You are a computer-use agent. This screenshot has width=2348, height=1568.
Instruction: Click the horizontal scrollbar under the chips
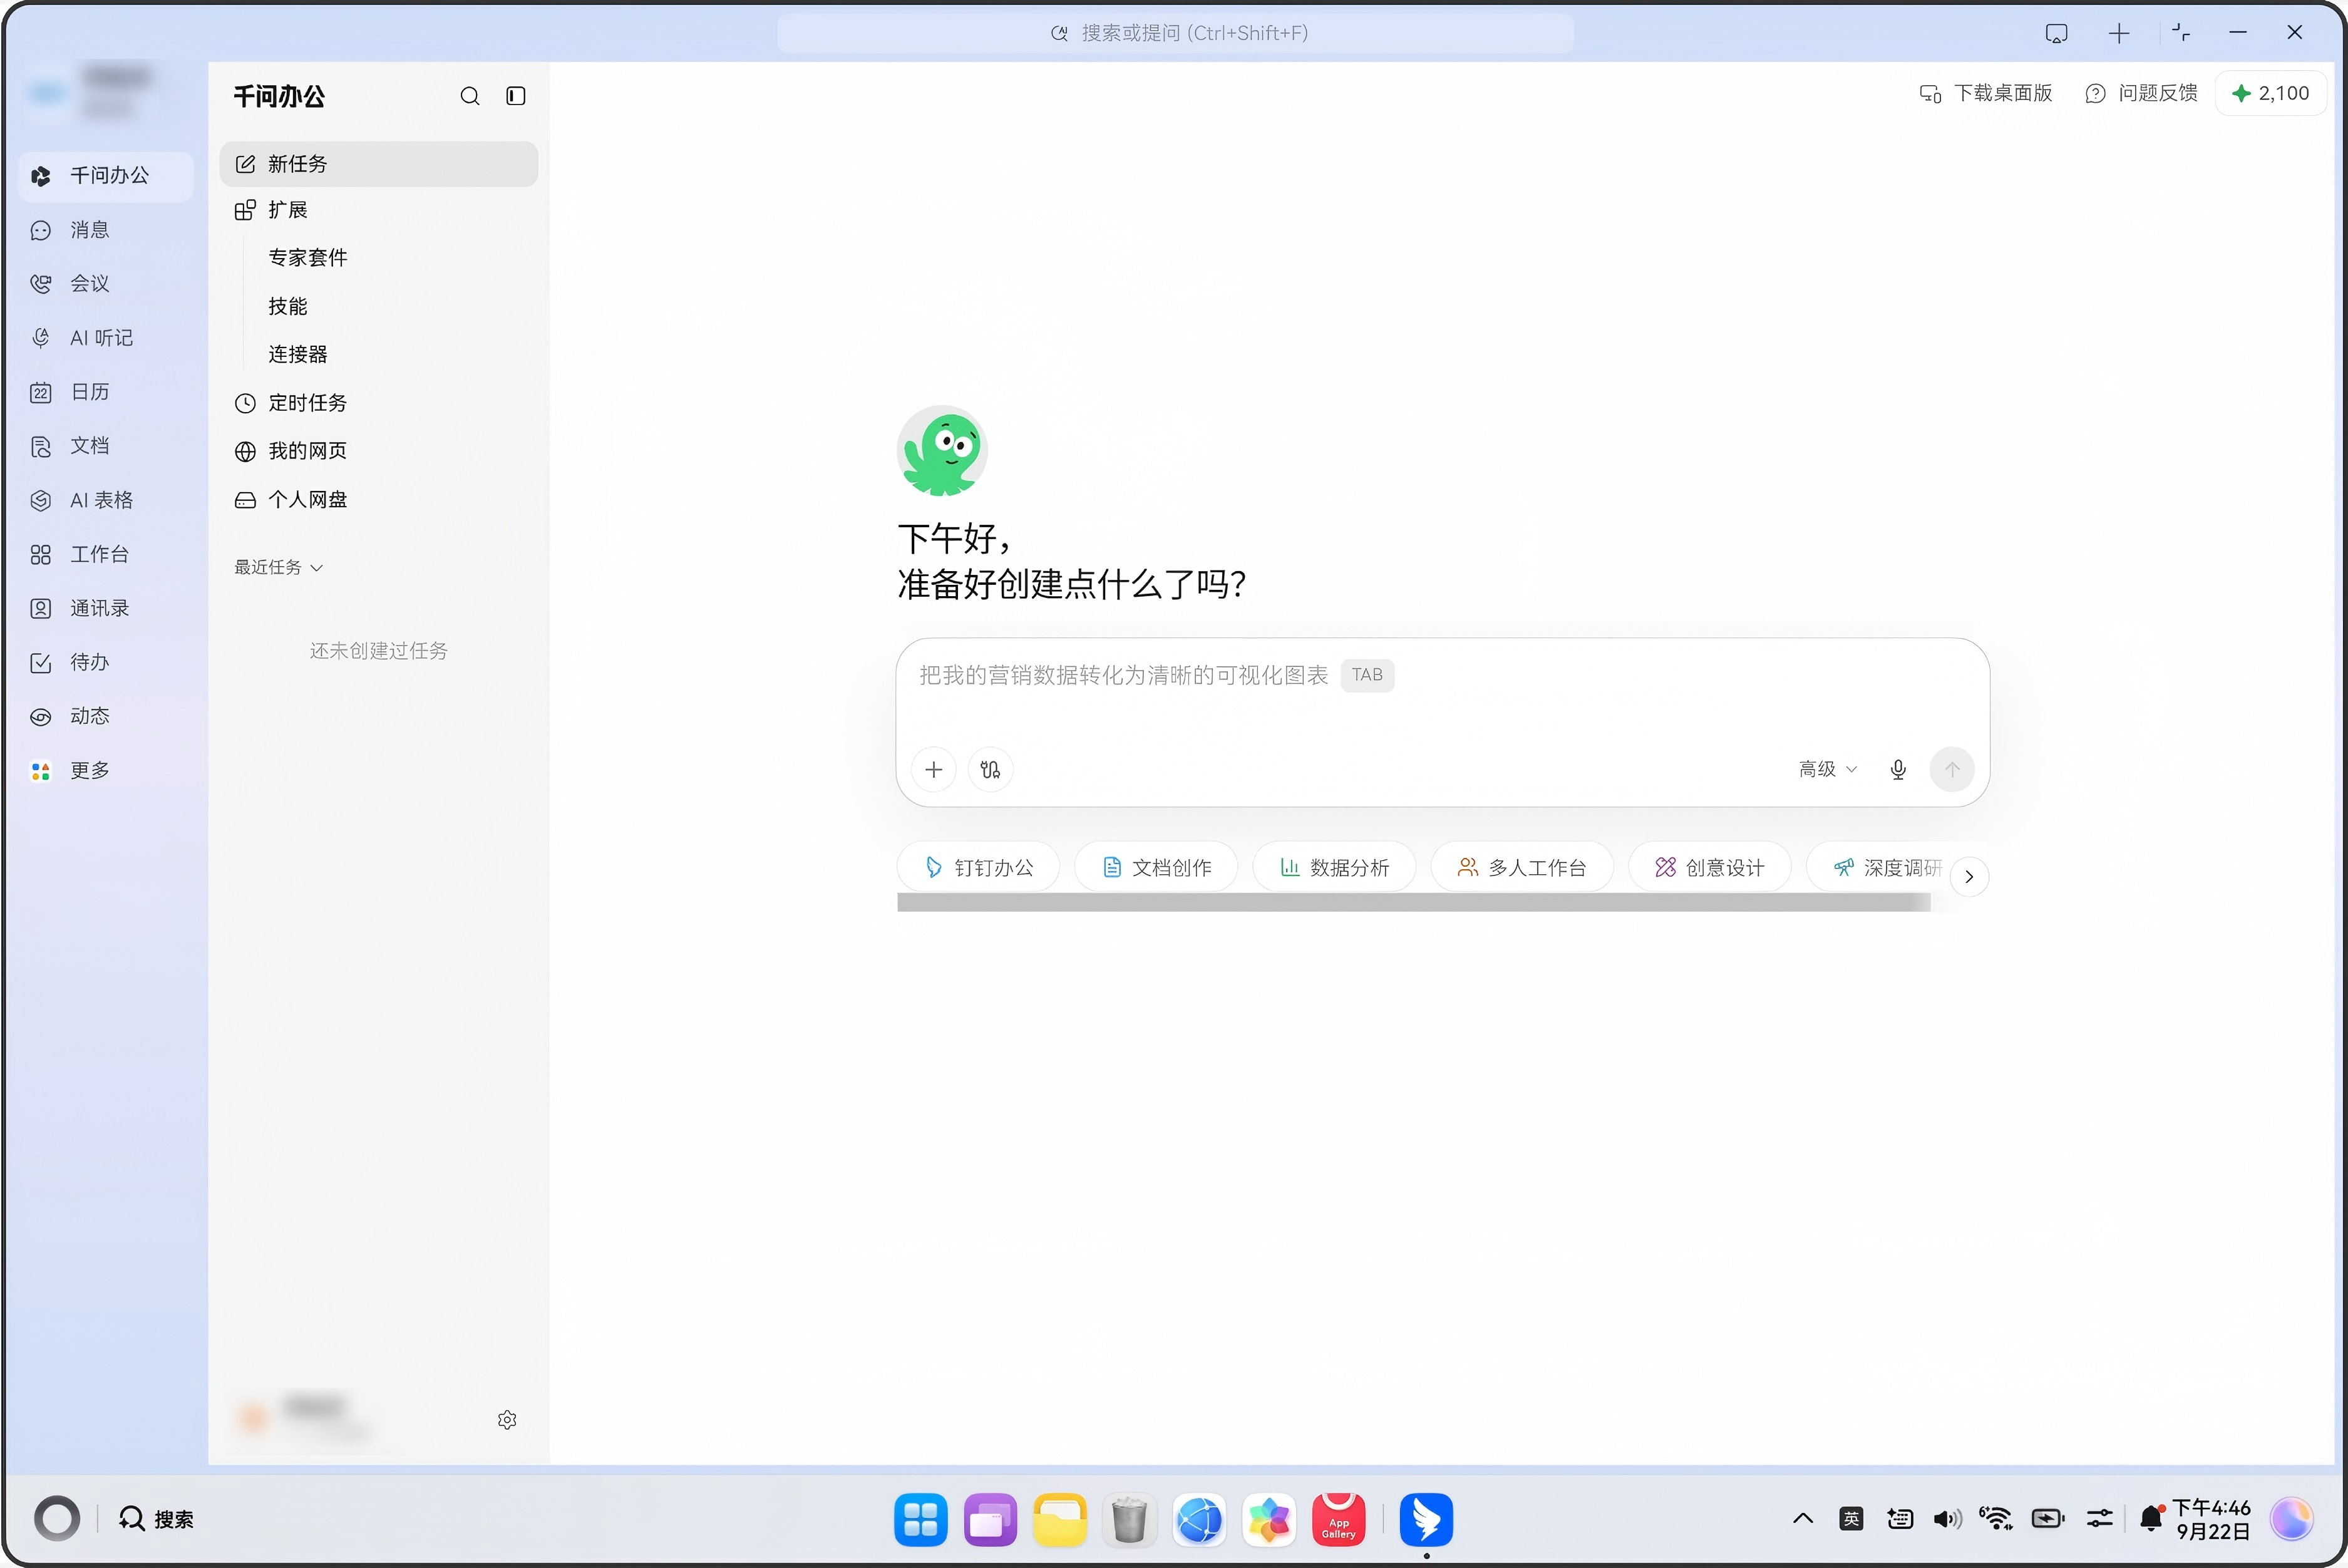(x=1414, y=903)
